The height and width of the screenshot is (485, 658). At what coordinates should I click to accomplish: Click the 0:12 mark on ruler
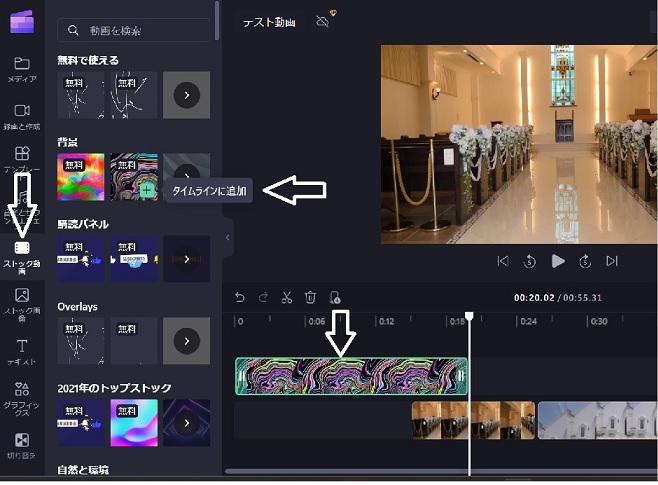pos(386,321)
